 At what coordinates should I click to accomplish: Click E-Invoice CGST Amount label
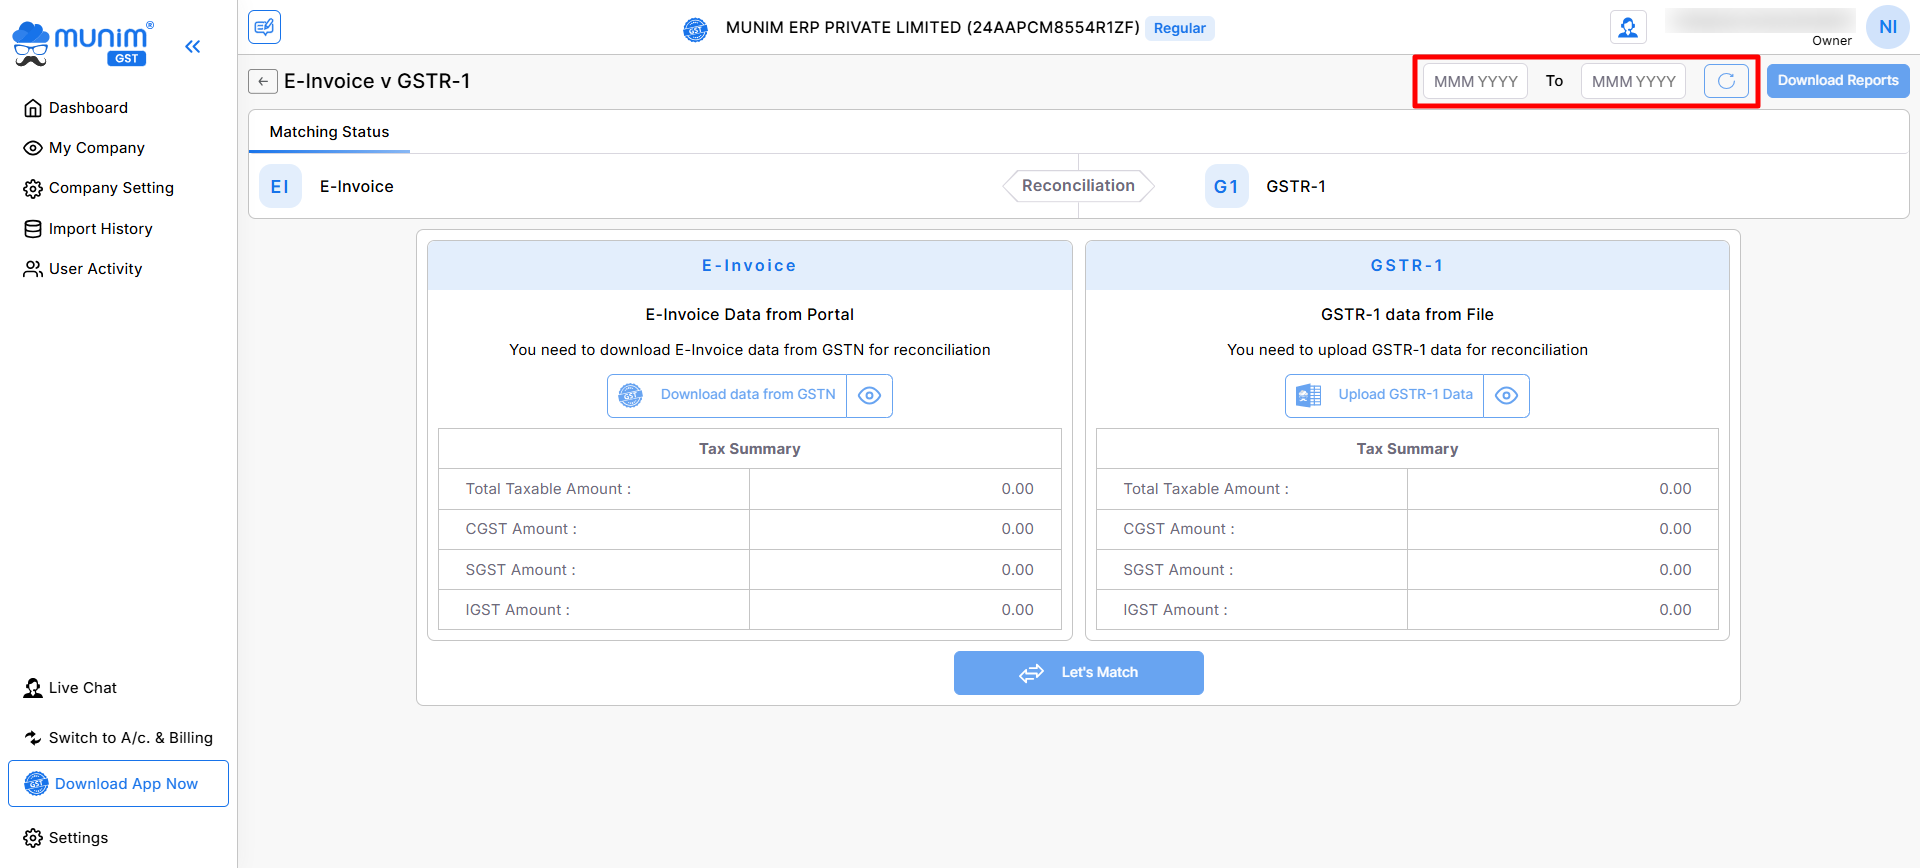(521, 529)
